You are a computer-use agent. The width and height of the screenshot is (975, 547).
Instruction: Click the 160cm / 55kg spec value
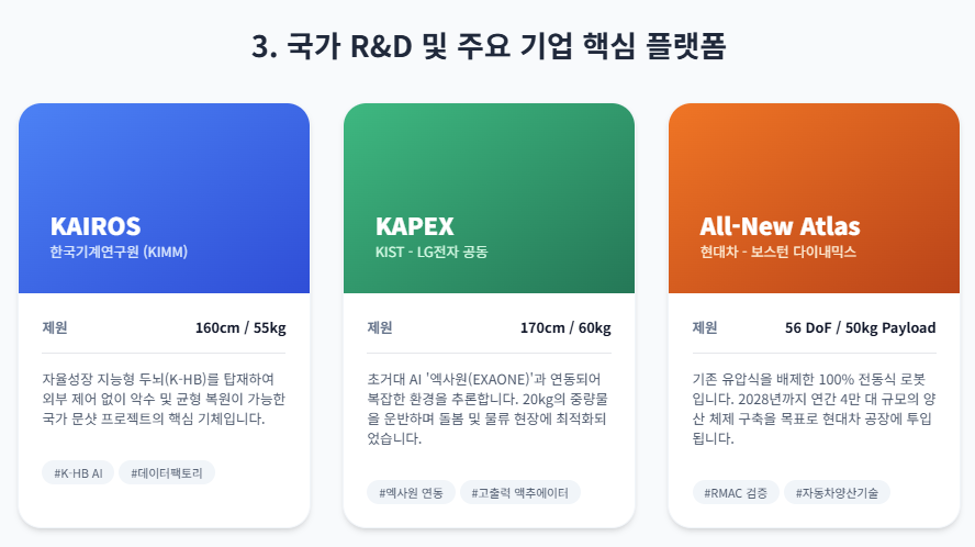[241, 328]
